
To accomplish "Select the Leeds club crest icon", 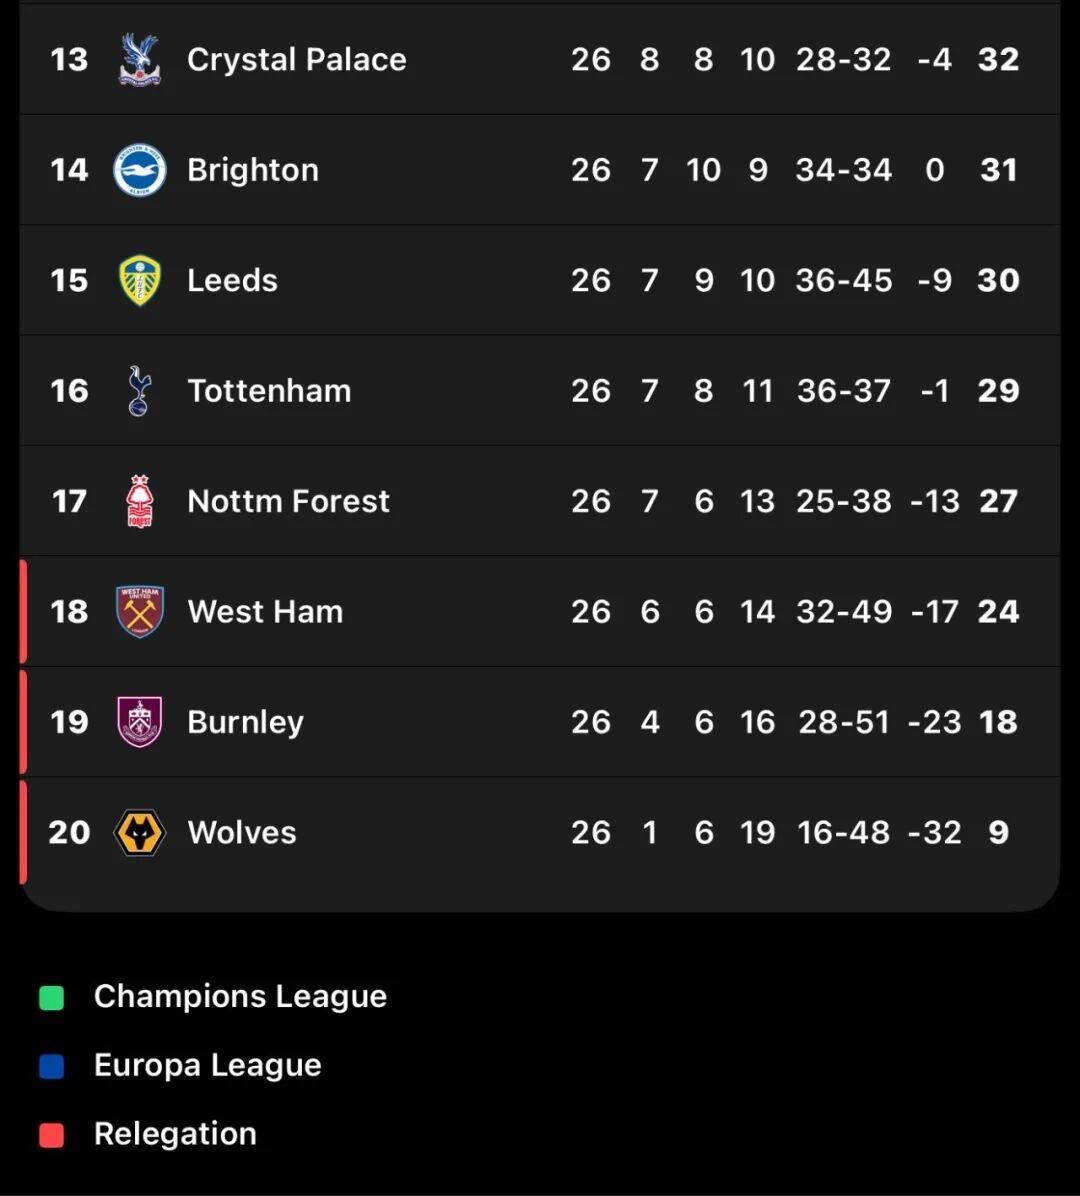I will coord(139,280).
